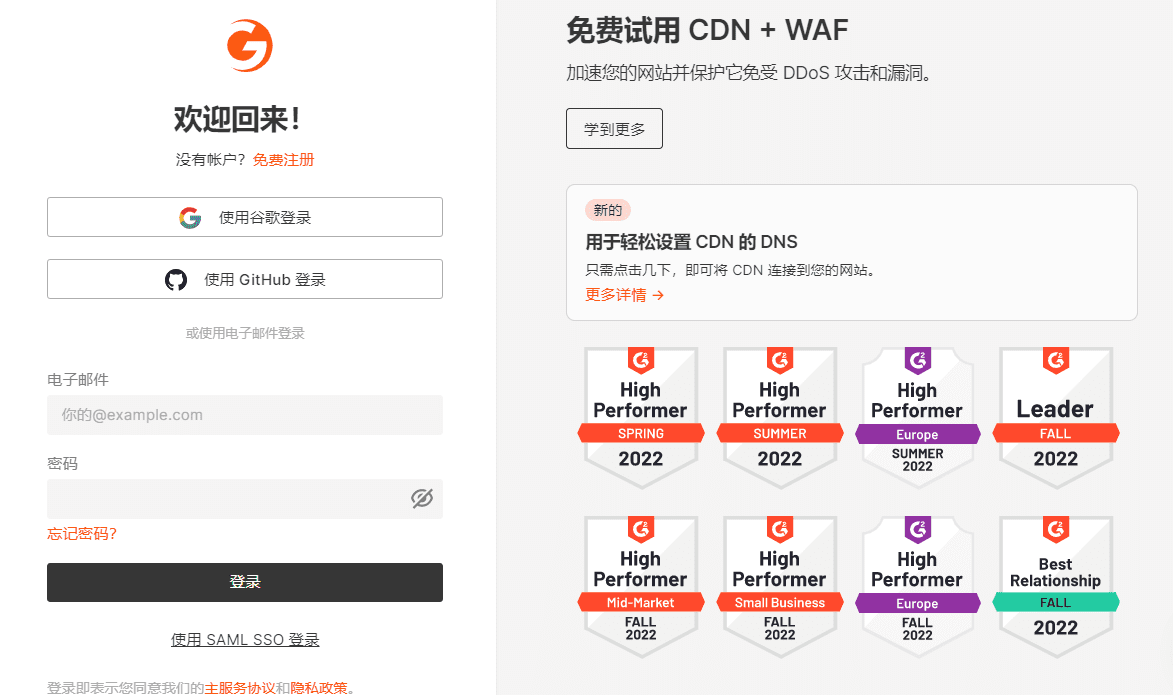
Task: Click into the 密码 password field
Action: tap(225, 498)
